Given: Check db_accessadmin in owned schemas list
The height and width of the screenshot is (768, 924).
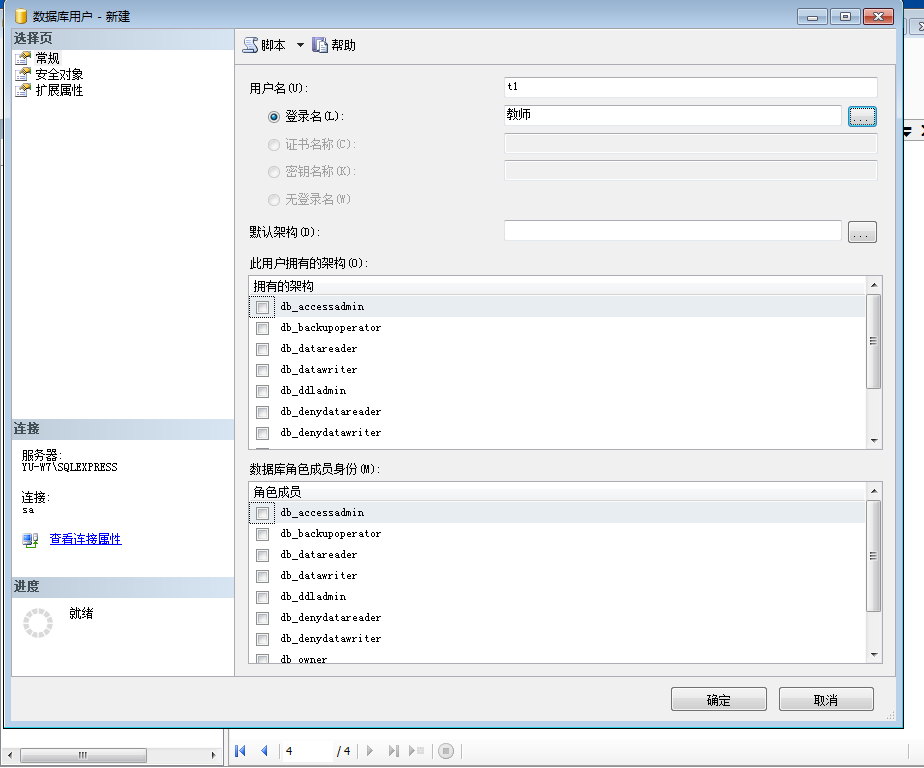Looking at the screenshot, I should (262, 307).
